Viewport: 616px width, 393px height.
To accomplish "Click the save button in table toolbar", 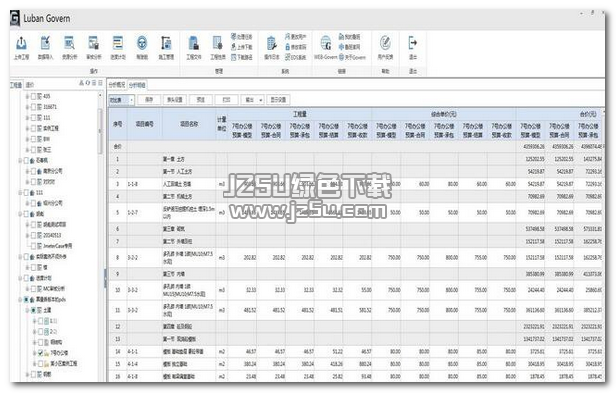I will click(149, 100).
